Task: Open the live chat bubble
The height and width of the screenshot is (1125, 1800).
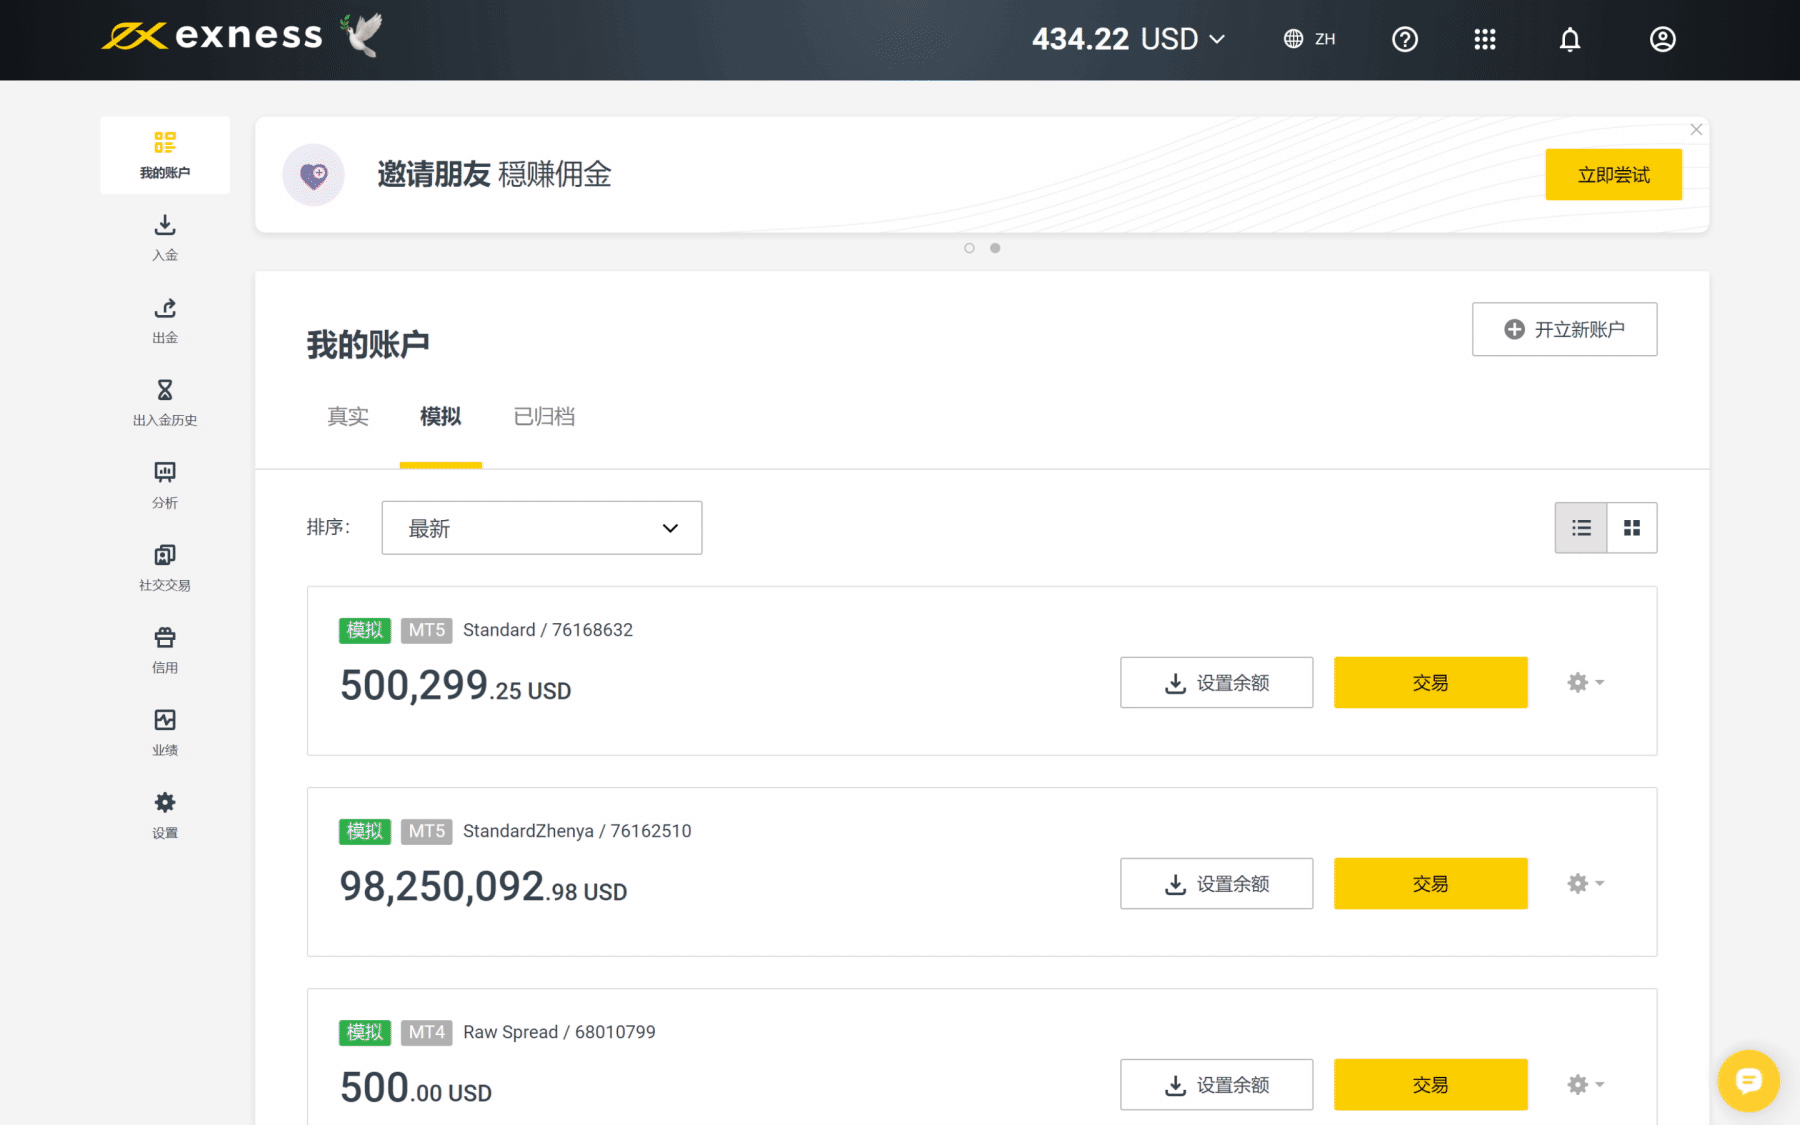Action: (1748, 1080)
